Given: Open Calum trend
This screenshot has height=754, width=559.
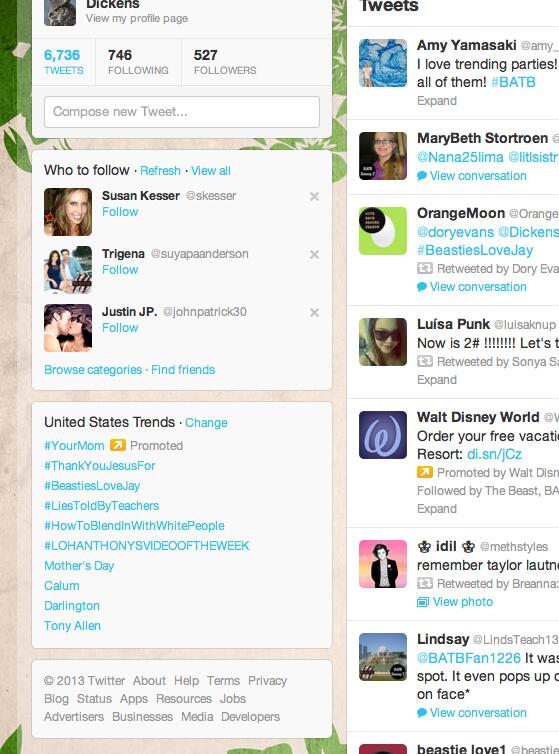Looking at the screenshot, I should [x=62, y=586].
